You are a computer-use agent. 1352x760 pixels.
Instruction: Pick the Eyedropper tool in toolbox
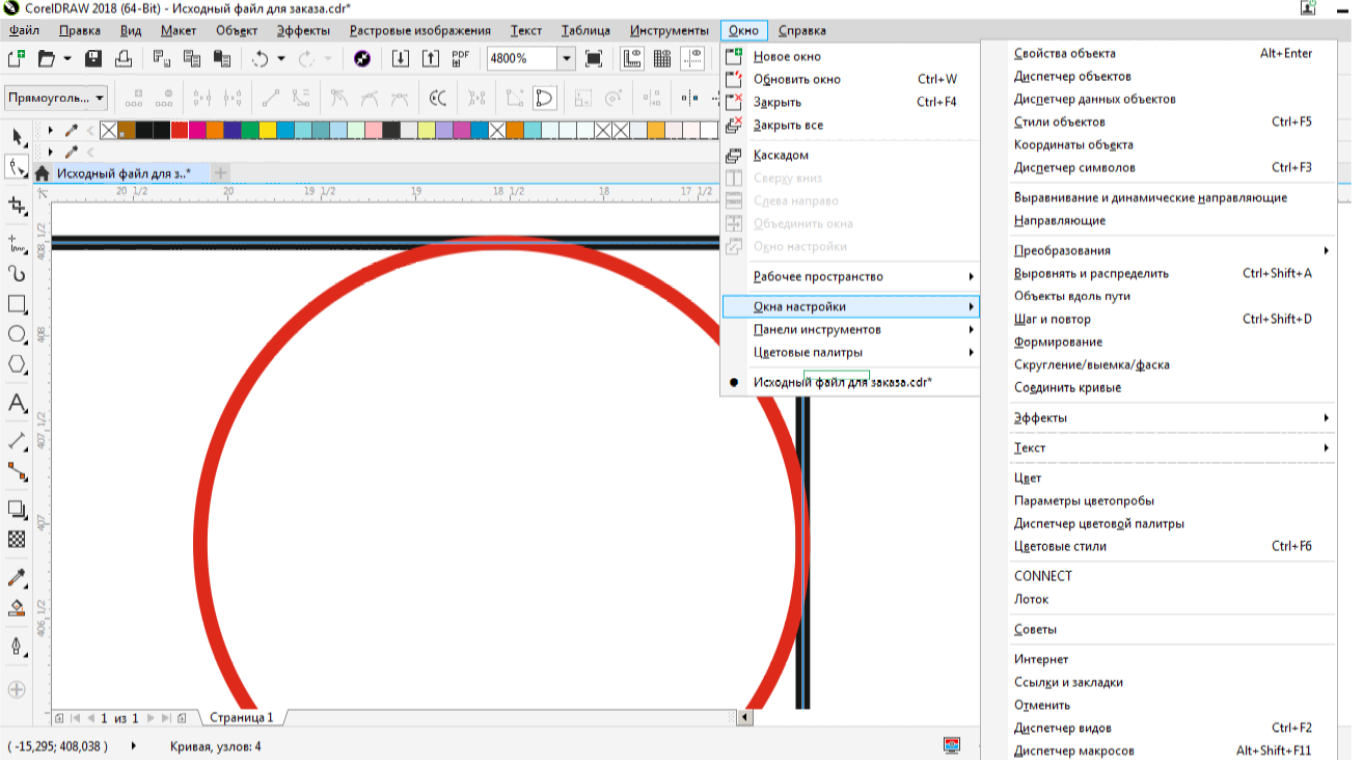click(17, 578)
